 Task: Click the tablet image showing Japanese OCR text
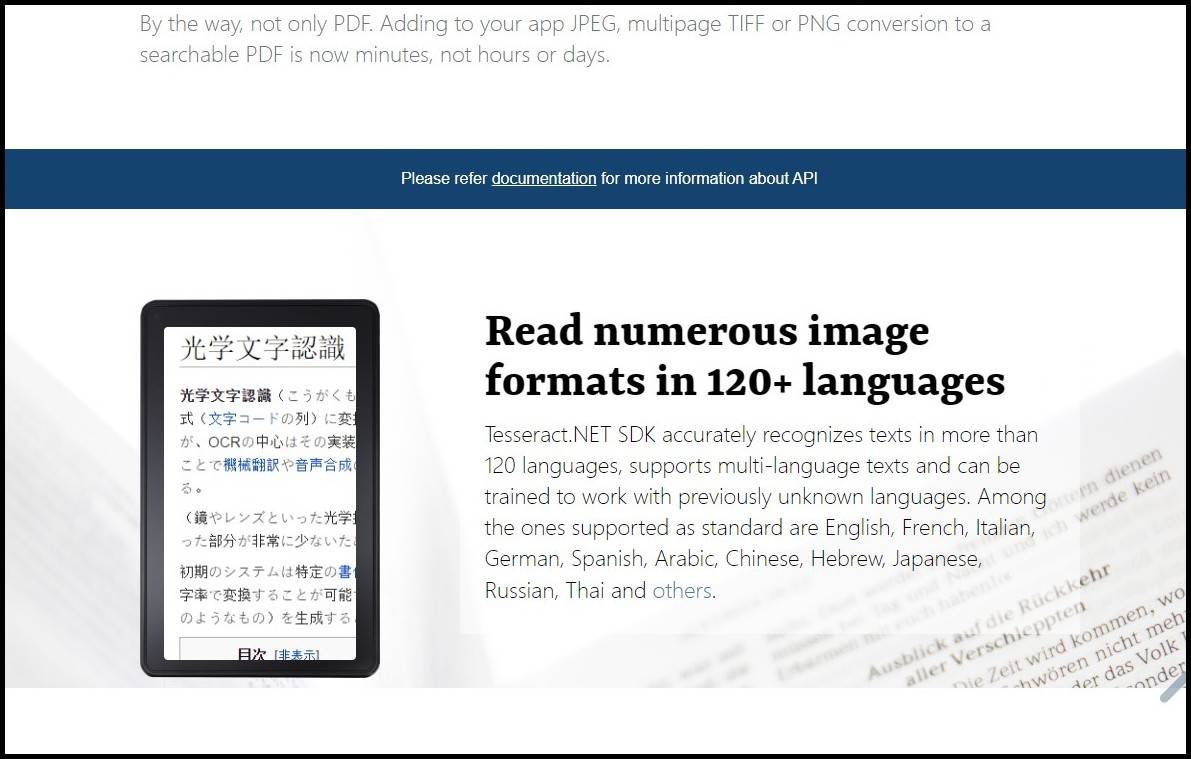(260, 489)
